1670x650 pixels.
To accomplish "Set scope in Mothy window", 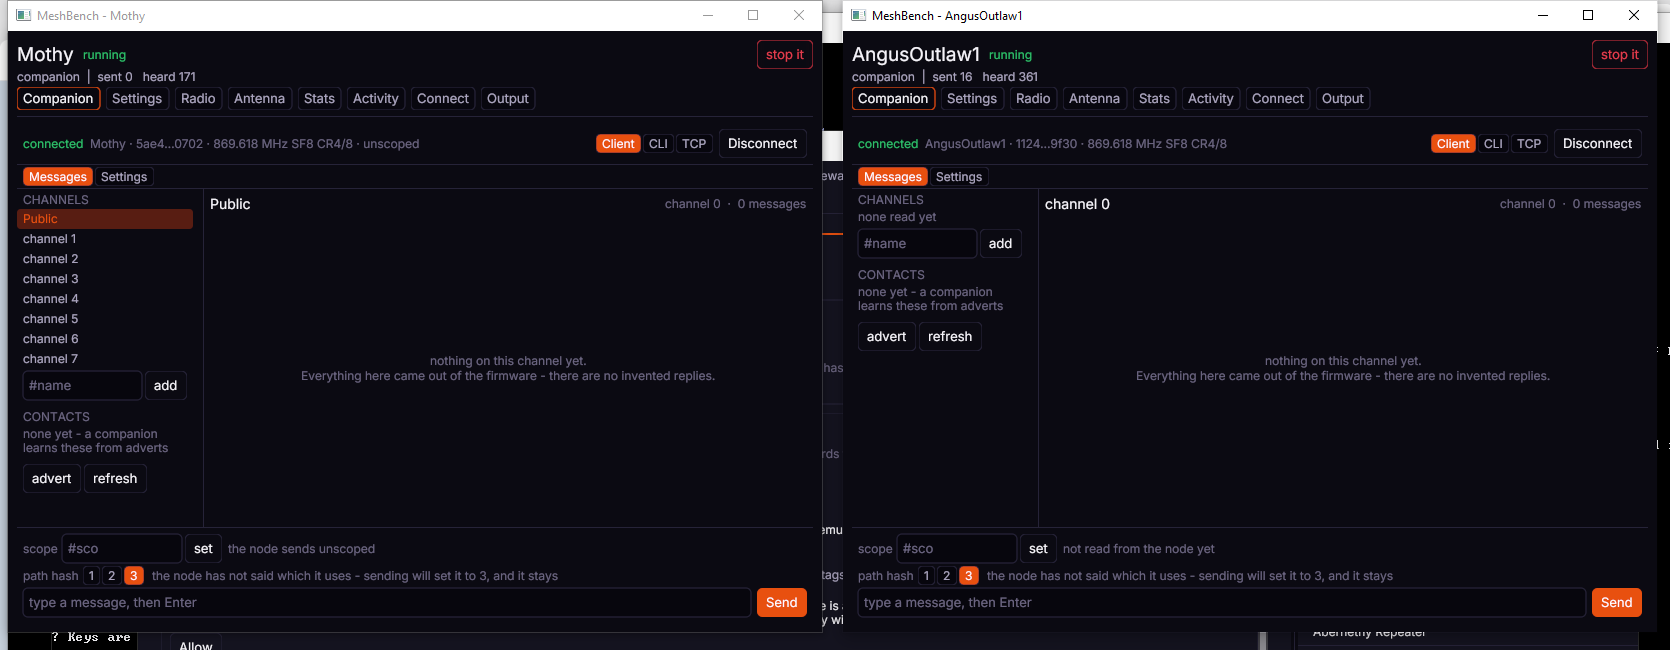I will (x=203, y=549).
